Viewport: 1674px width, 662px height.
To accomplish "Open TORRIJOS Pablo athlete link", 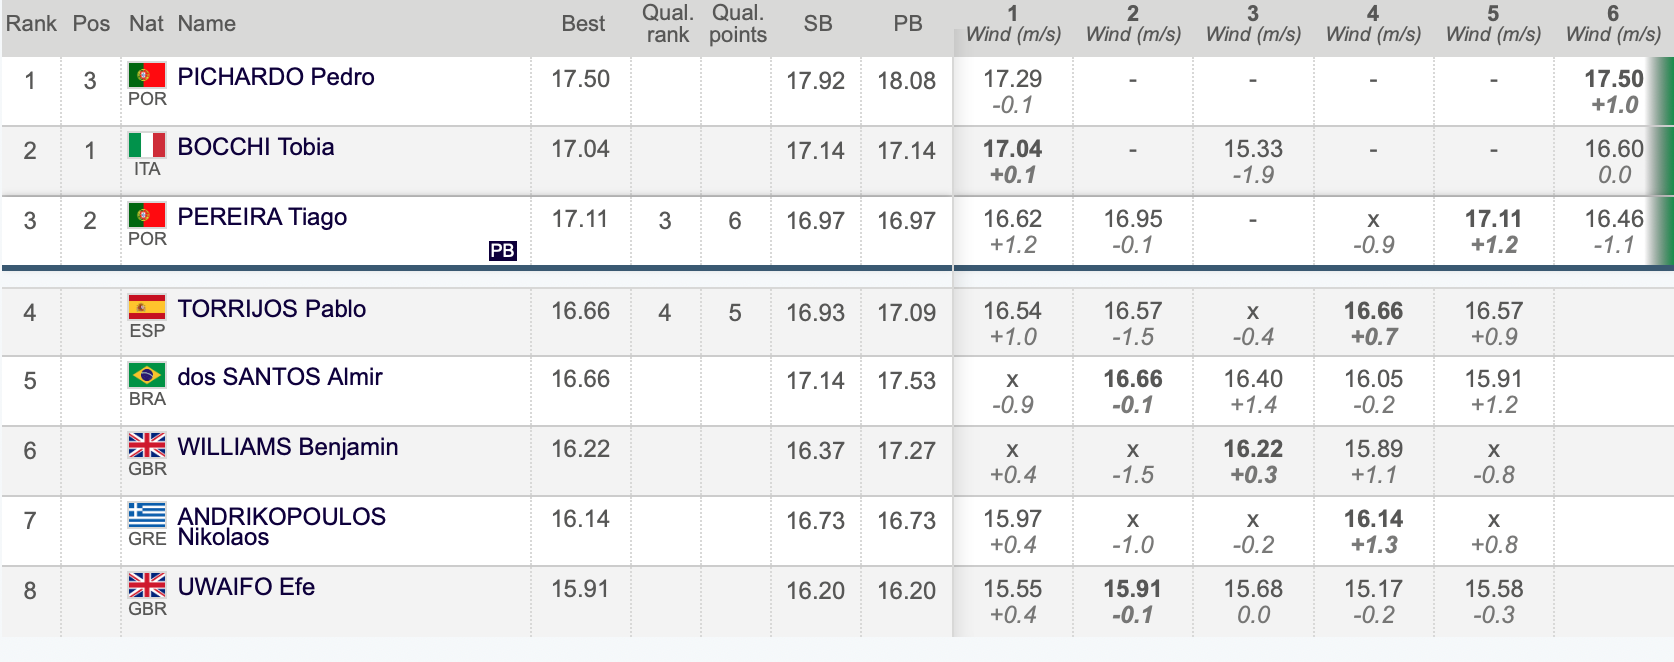I will coord(272,309).
